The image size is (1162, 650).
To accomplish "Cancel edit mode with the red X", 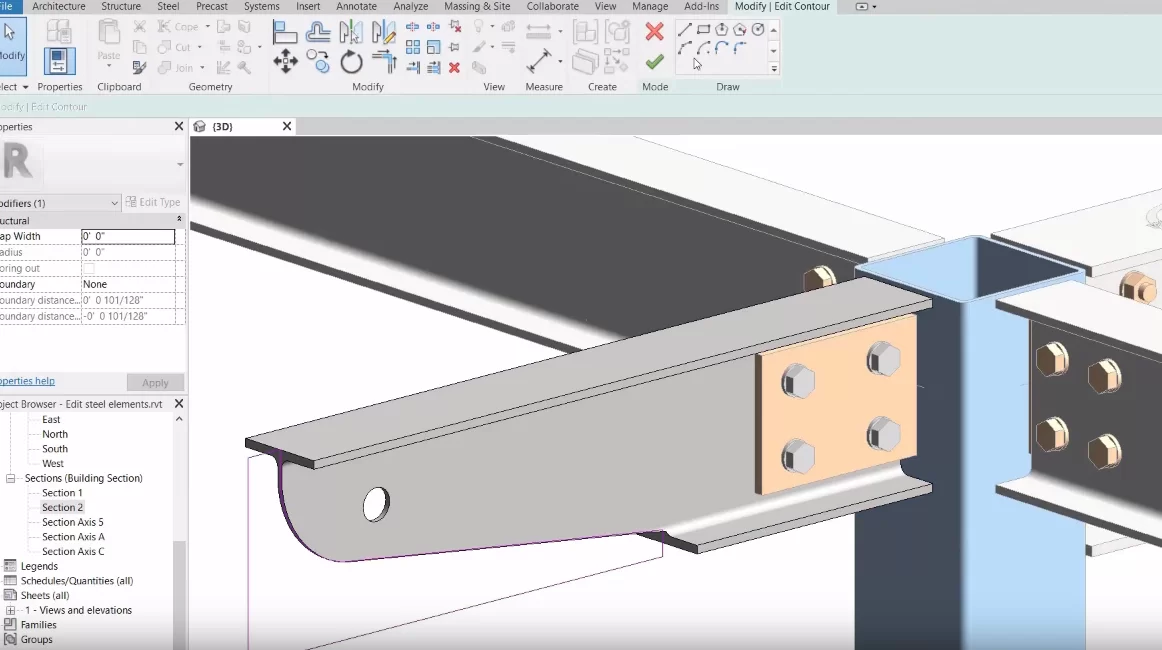I will coord(654,32).
